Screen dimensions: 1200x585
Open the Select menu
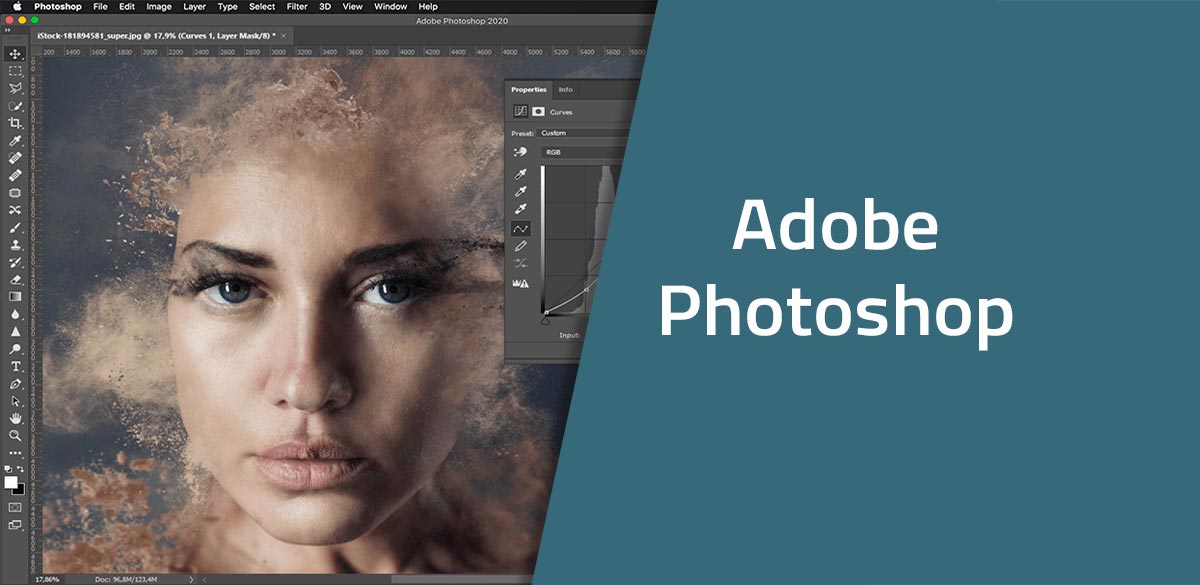[x=262, y=6]
